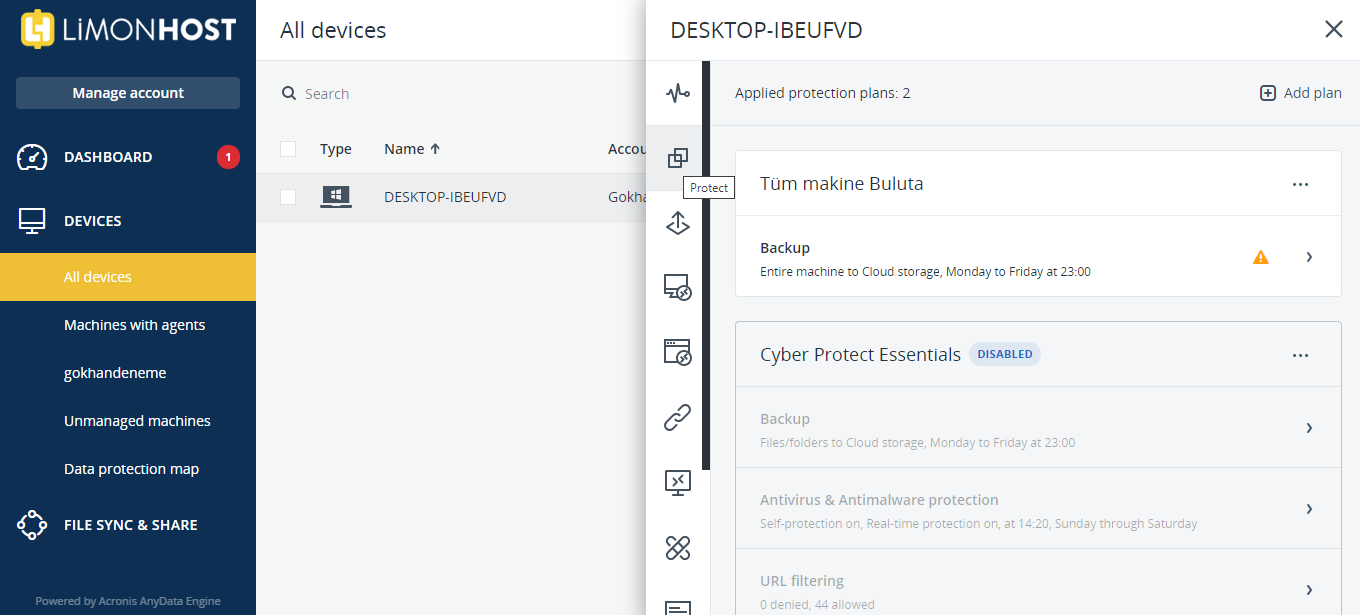Click the bandage patch icon
The height and width of the screenshot is (615, 1360).
tap(678, 547)
